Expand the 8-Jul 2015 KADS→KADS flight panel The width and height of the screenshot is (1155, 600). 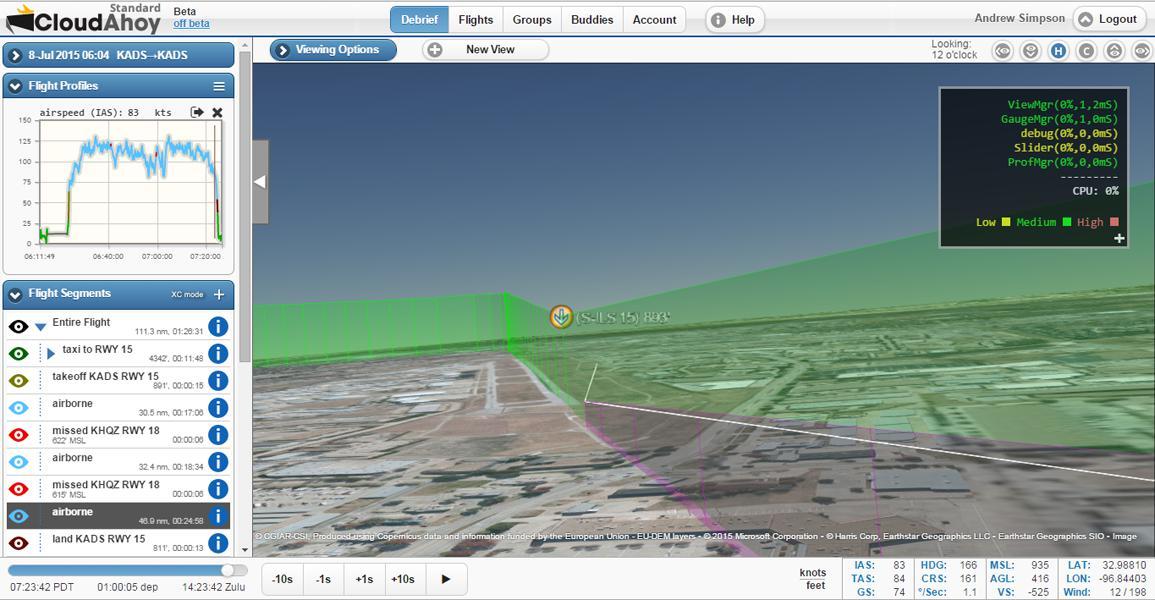coord(15,55)
